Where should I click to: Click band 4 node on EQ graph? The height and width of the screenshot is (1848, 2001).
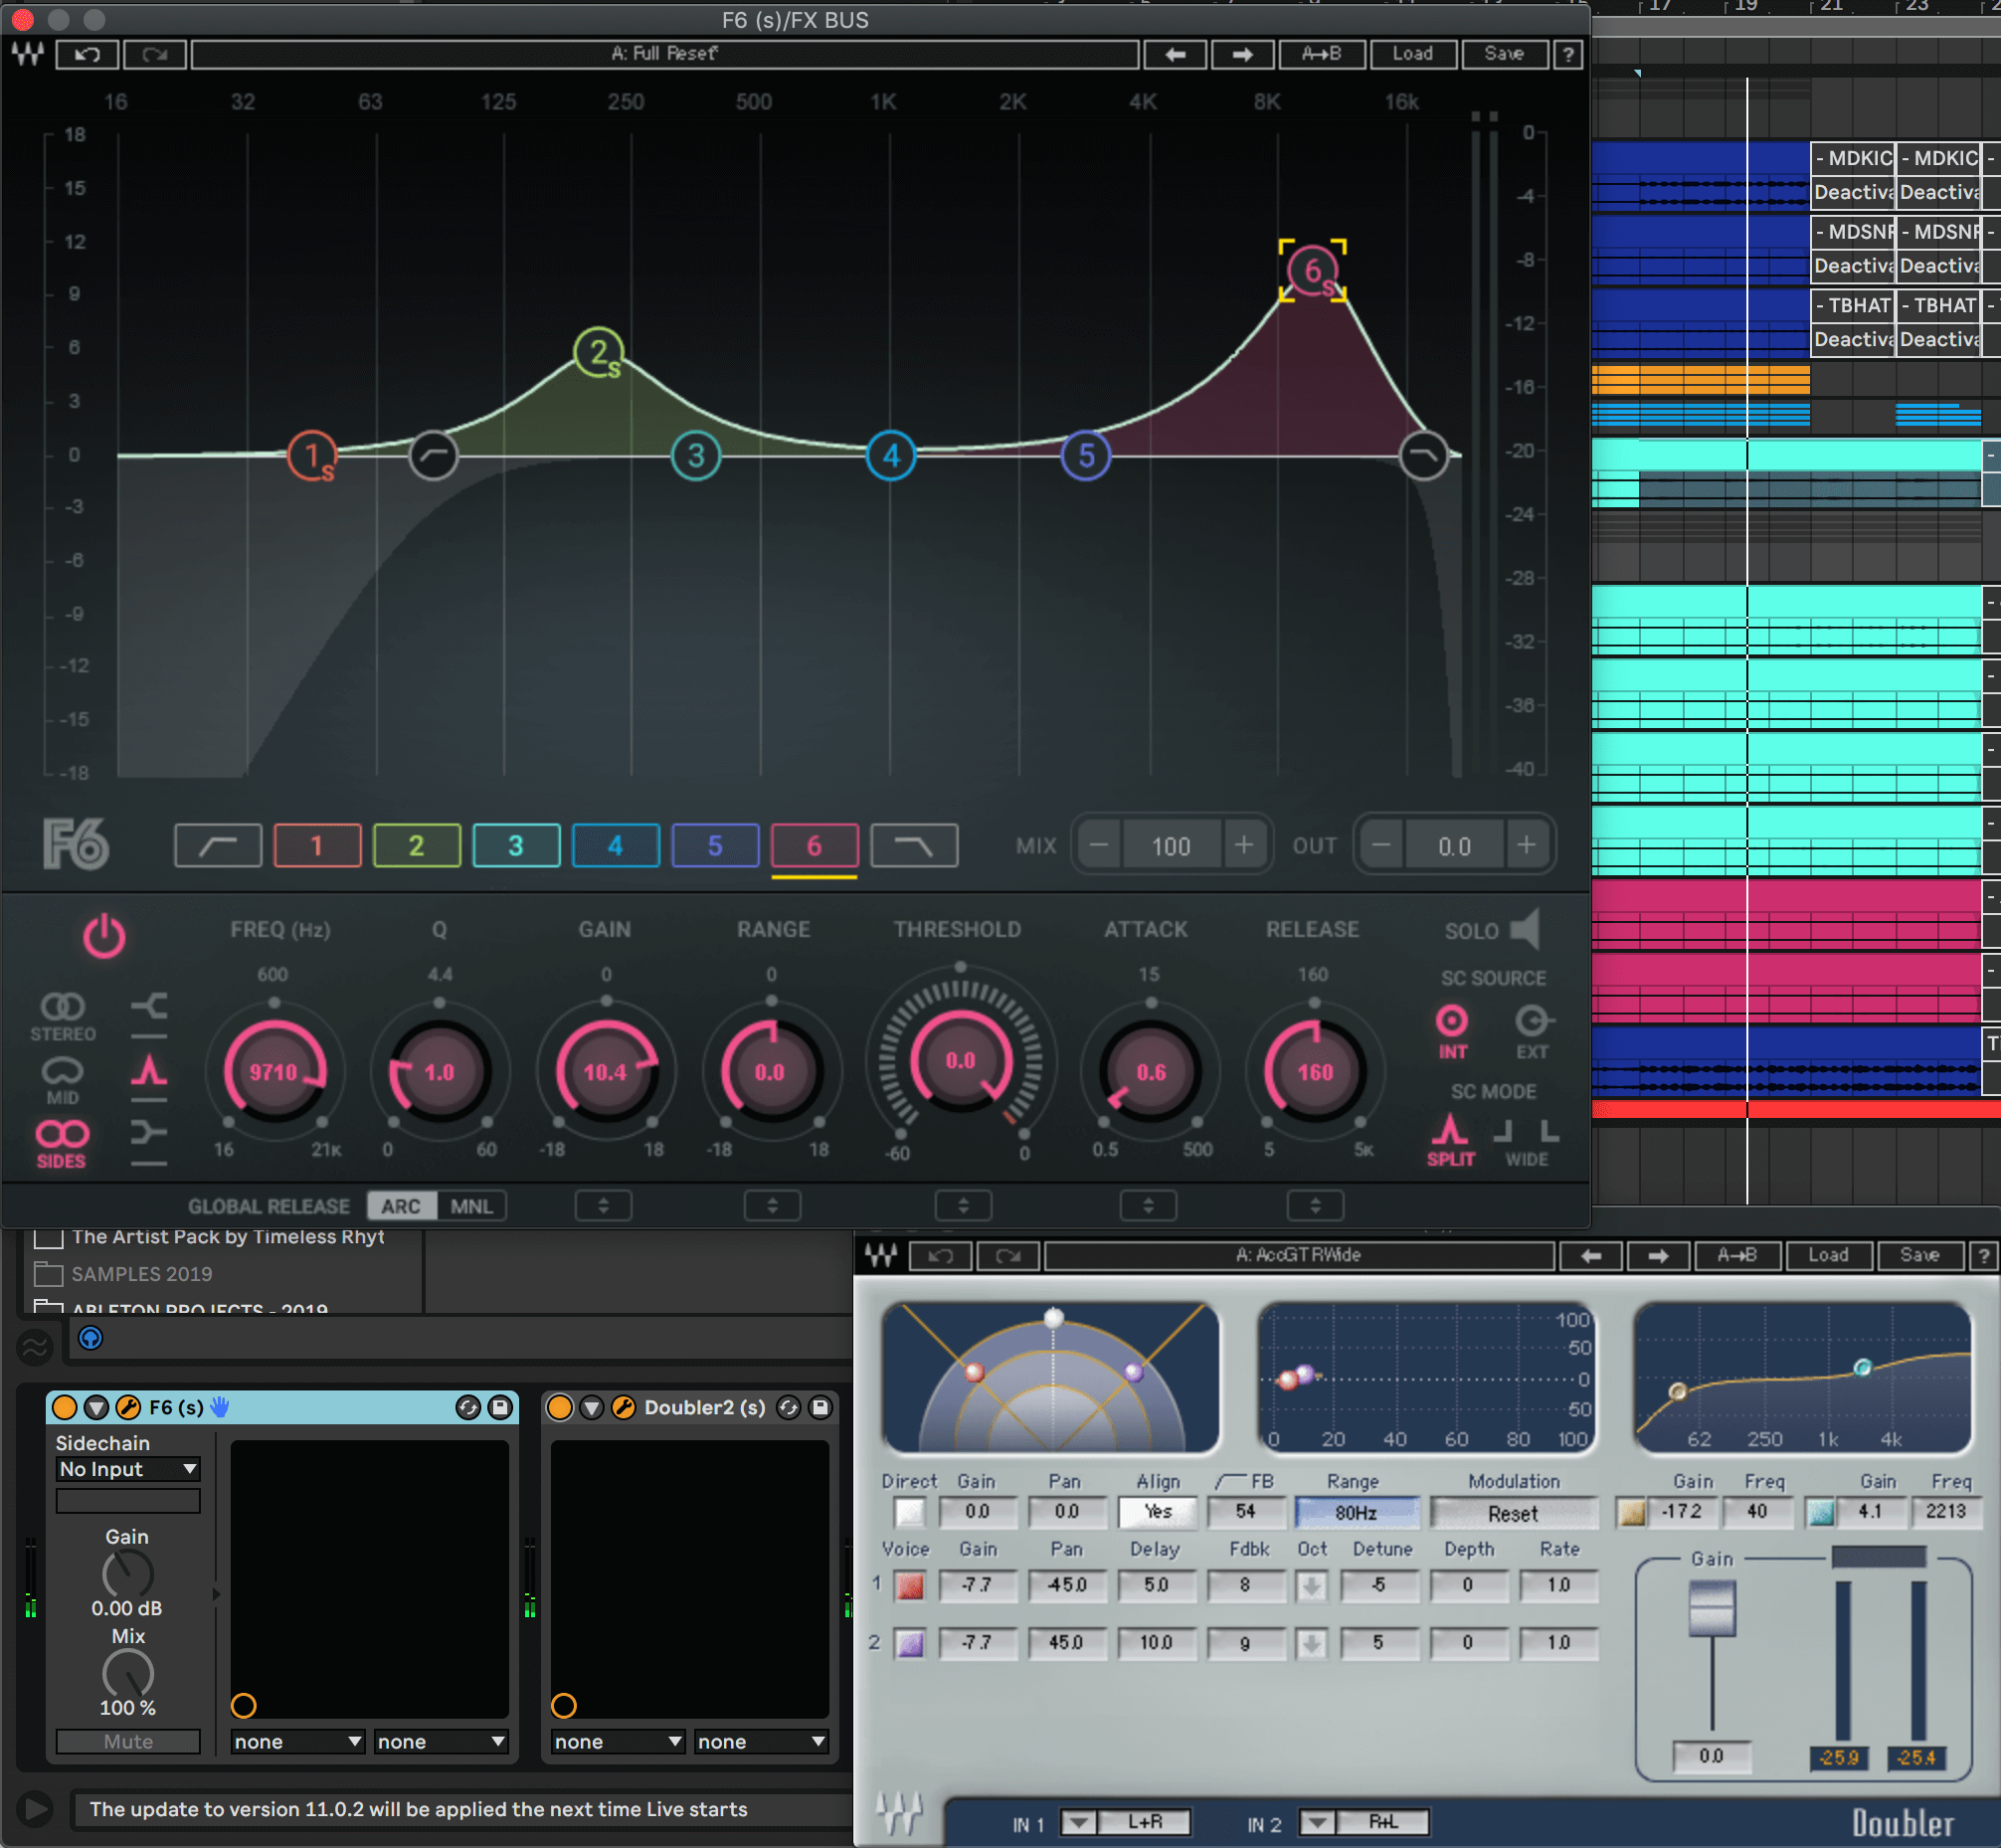tap(891, 456)
